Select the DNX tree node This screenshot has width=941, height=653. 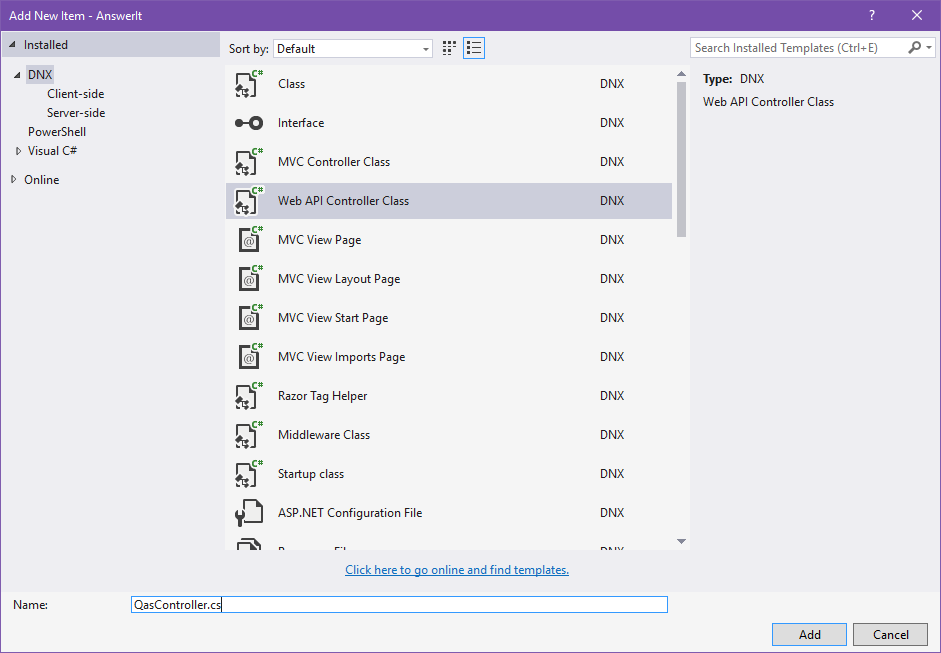pos(40,75)
